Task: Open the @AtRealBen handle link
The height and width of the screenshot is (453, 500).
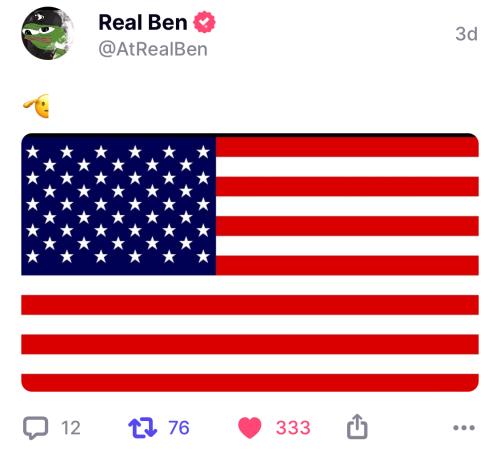Action: click(x=153, y=49)
